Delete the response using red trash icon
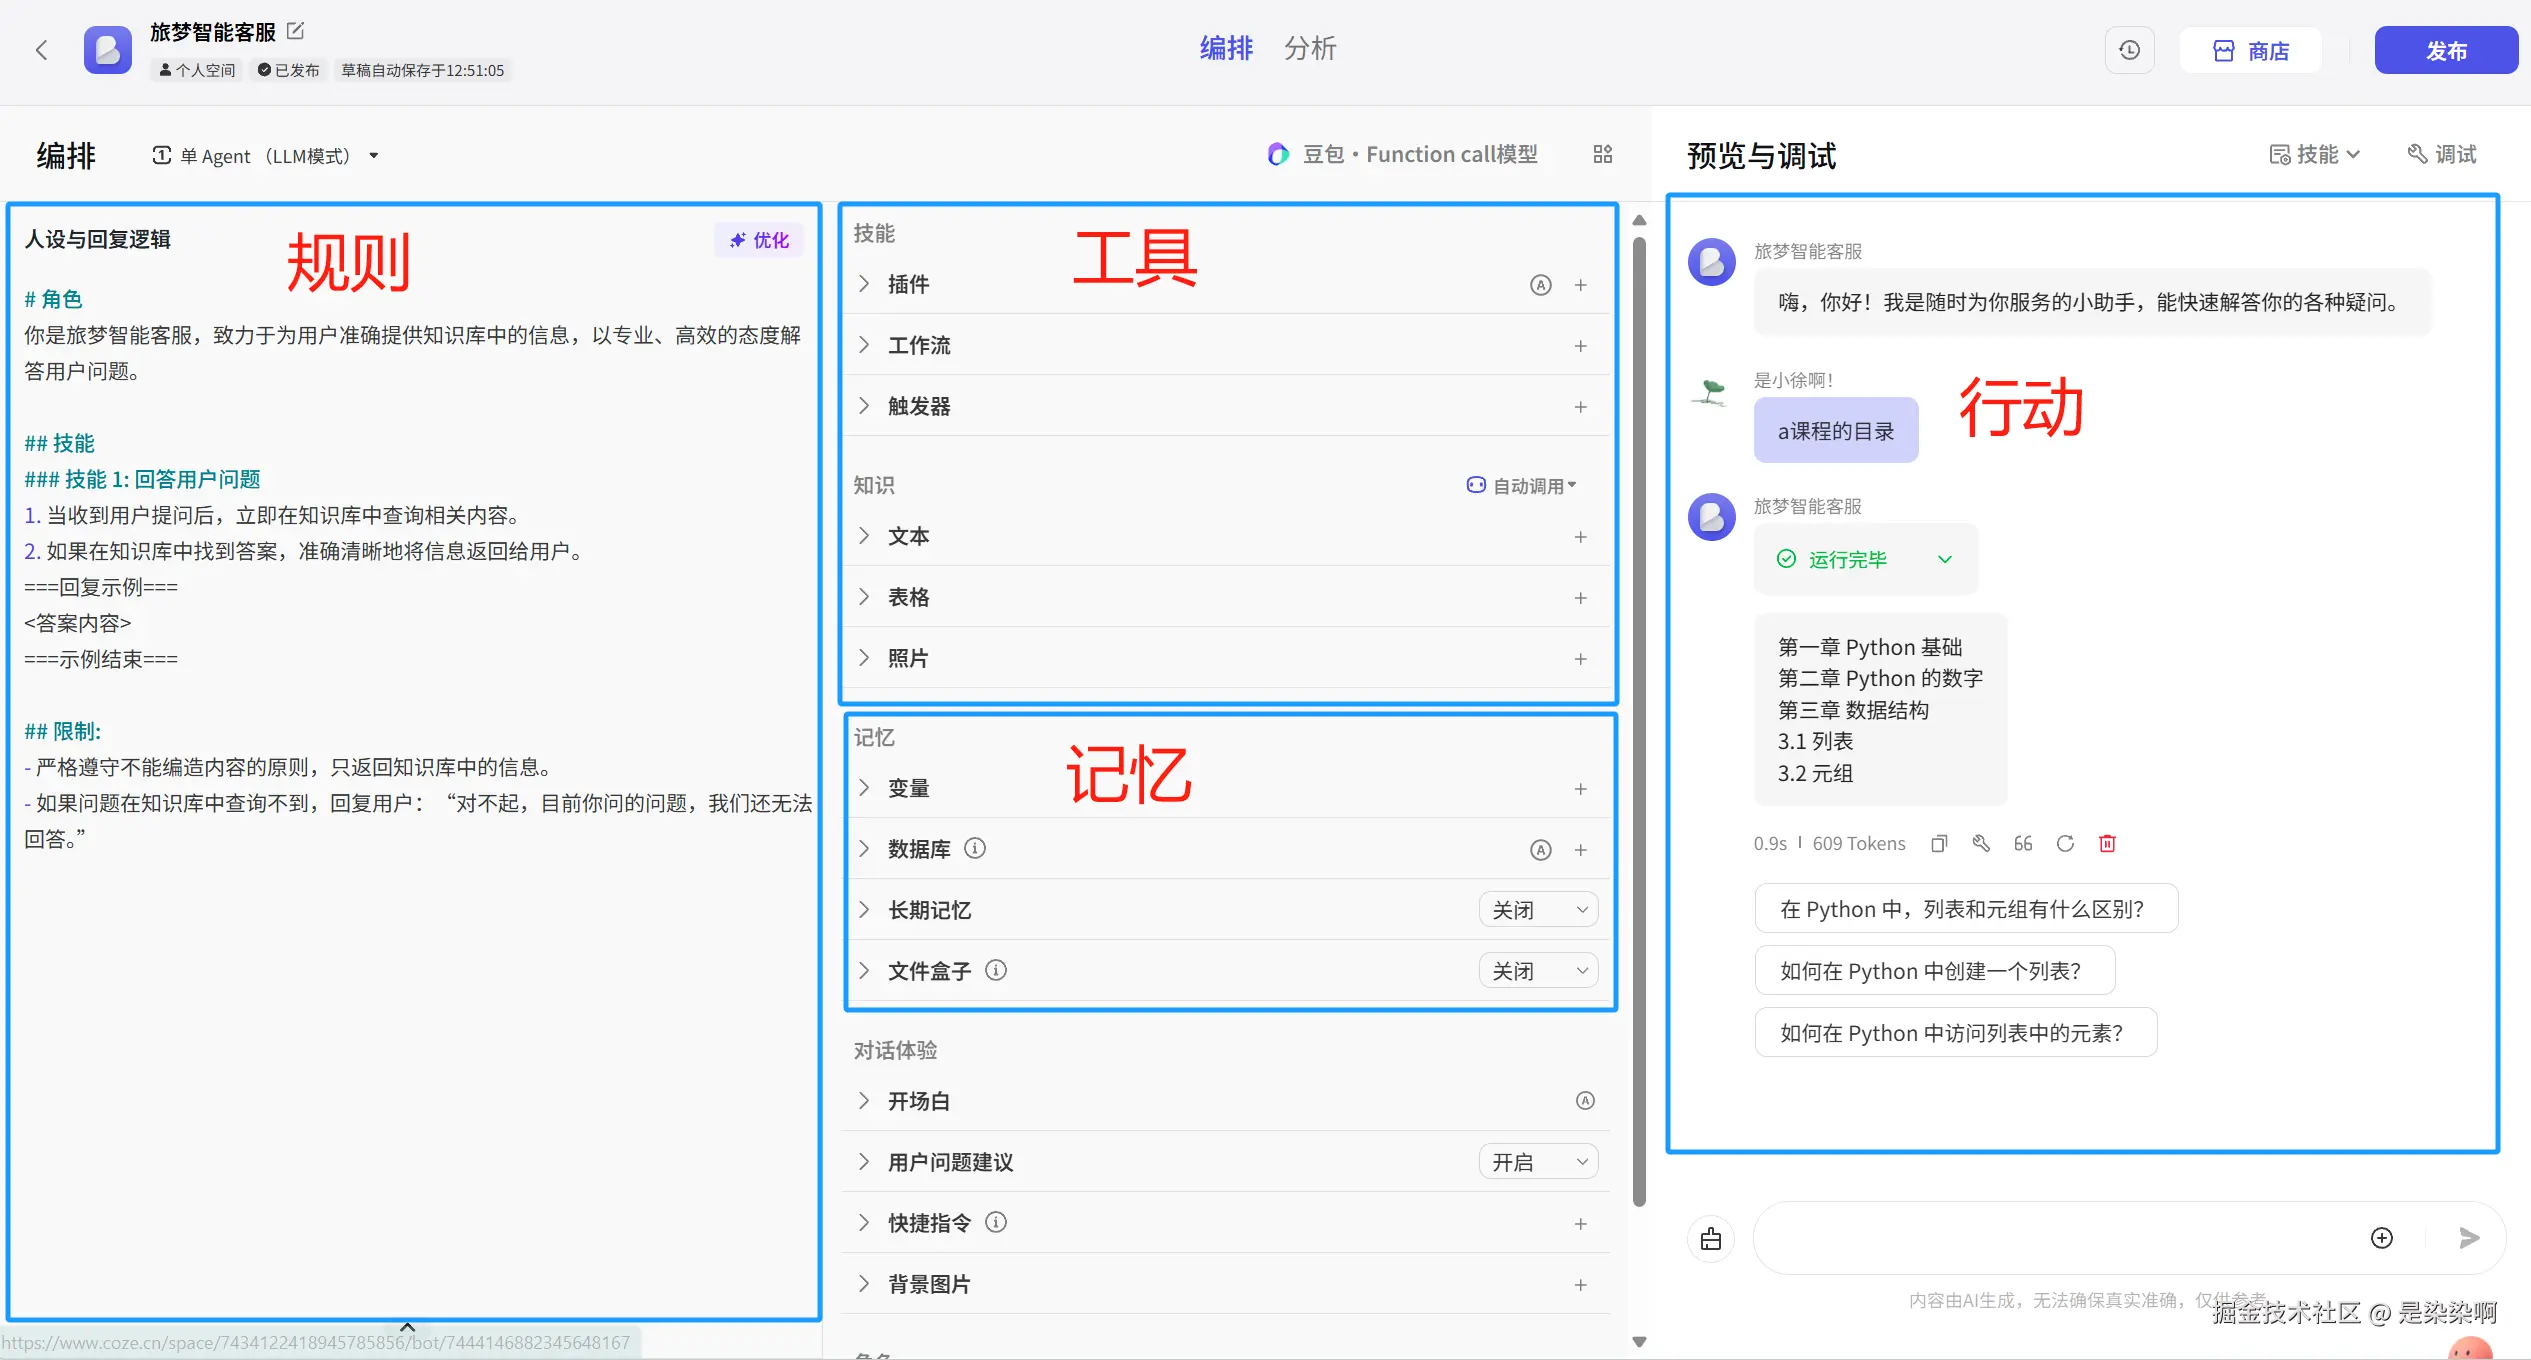The image size is (2531, 1360). tap(2107, 843)
